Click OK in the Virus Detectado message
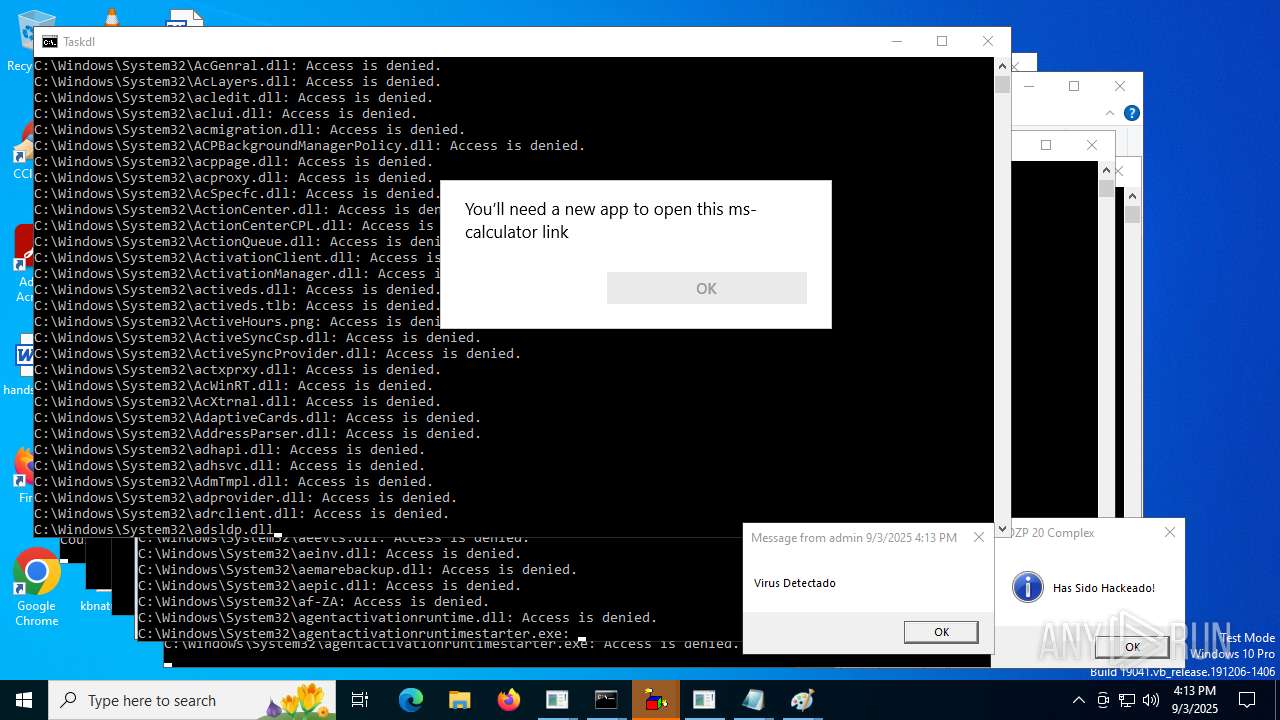 [941, 632]
